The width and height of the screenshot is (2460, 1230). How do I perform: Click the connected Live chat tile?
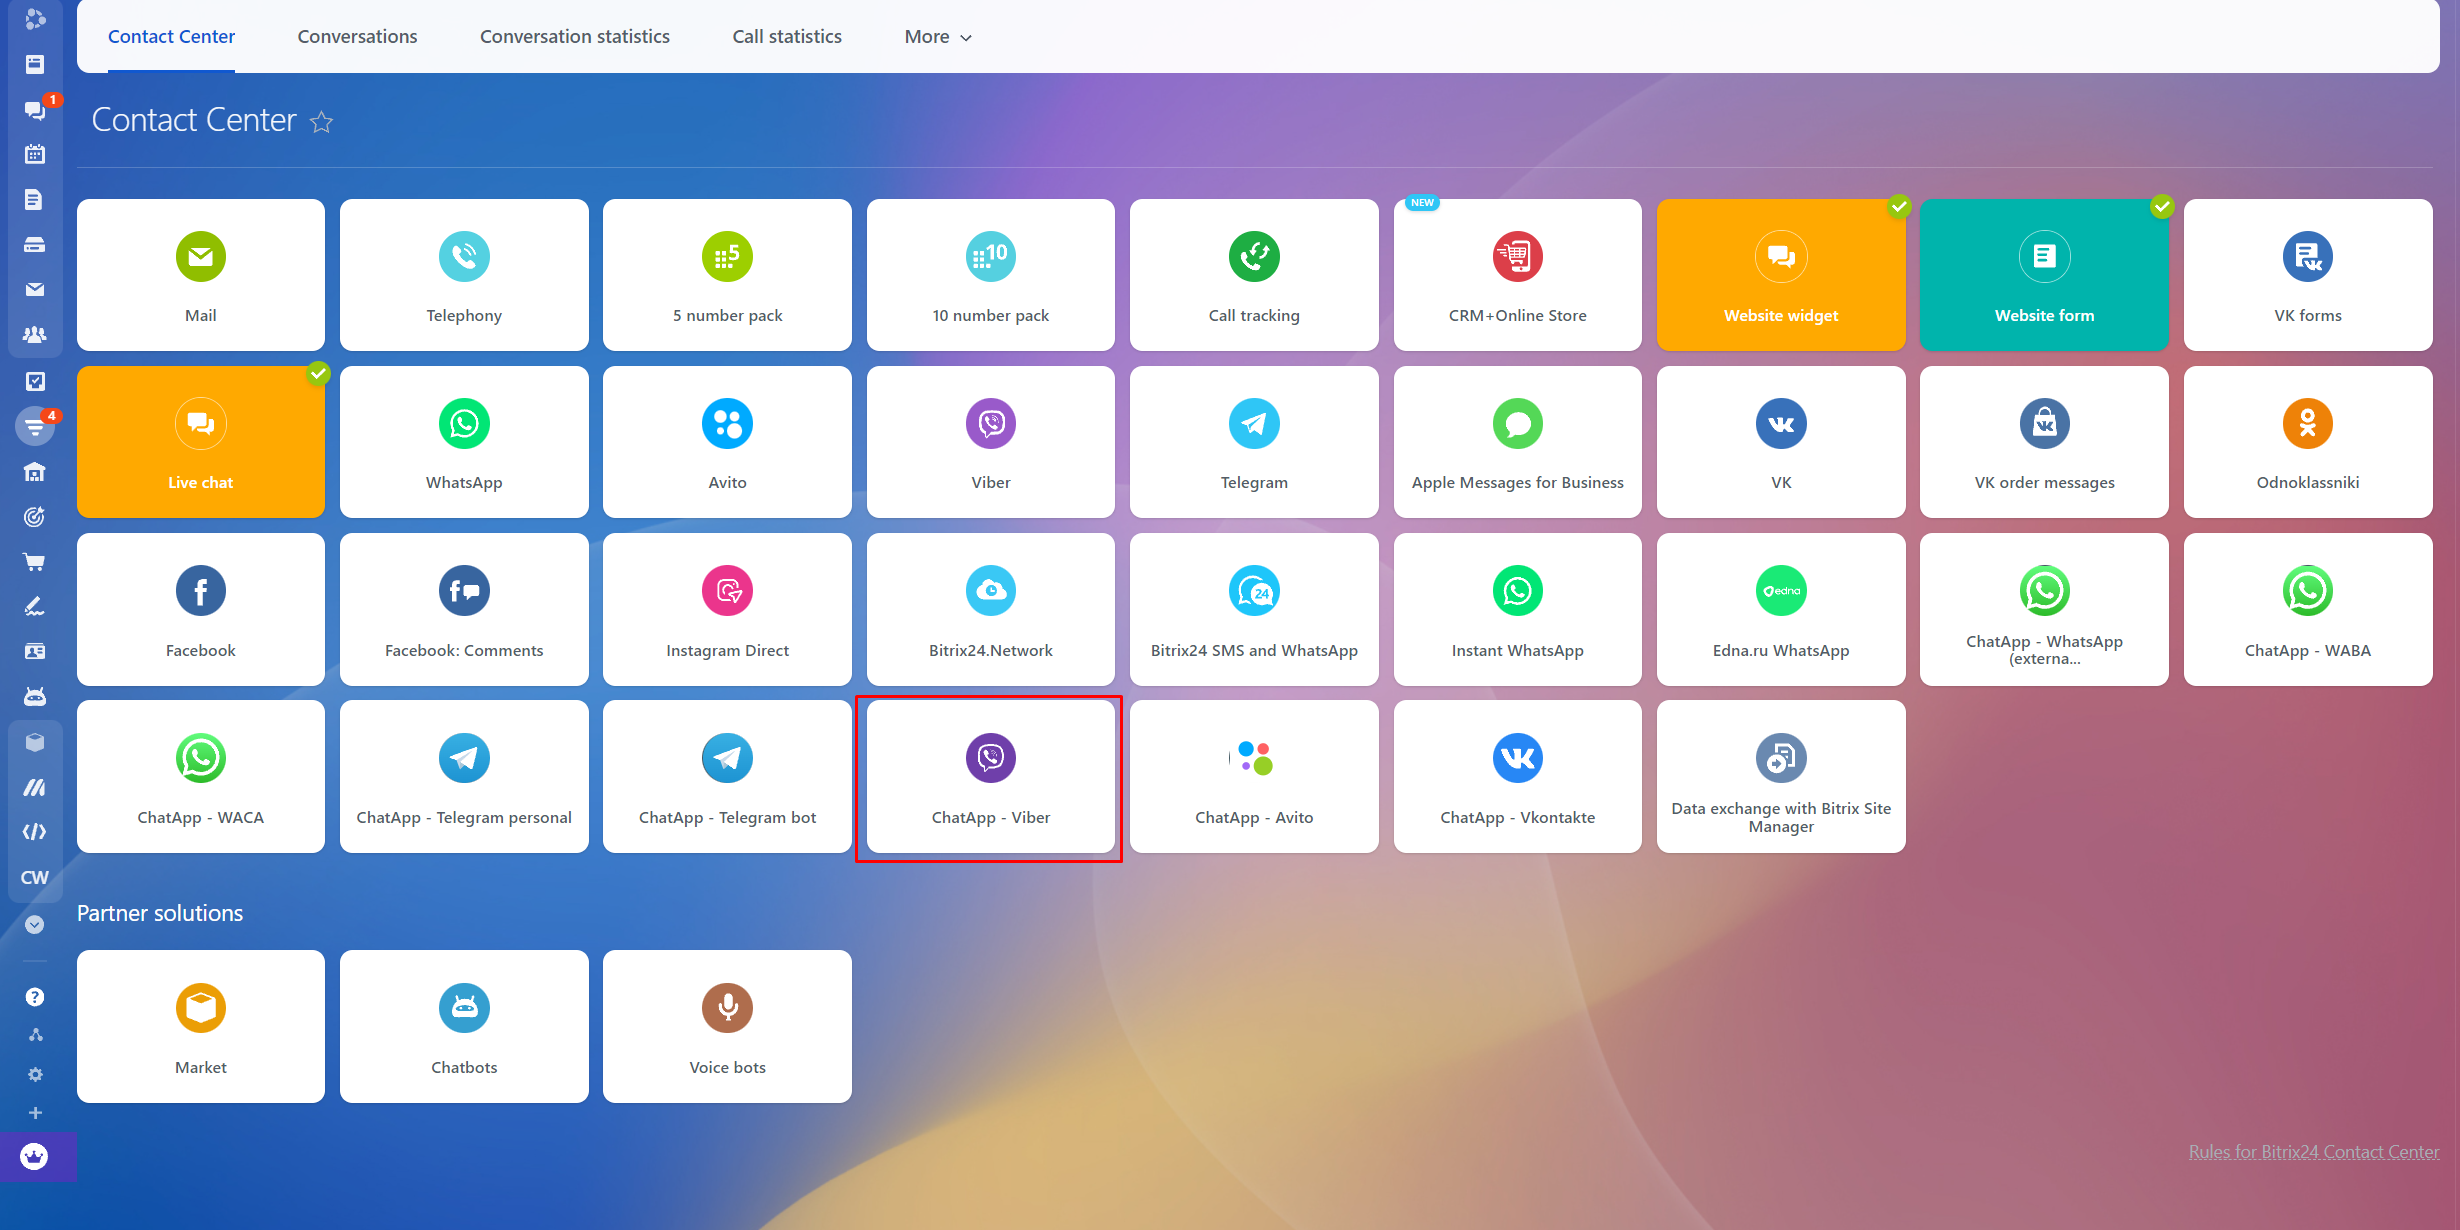tap(201, 442)
